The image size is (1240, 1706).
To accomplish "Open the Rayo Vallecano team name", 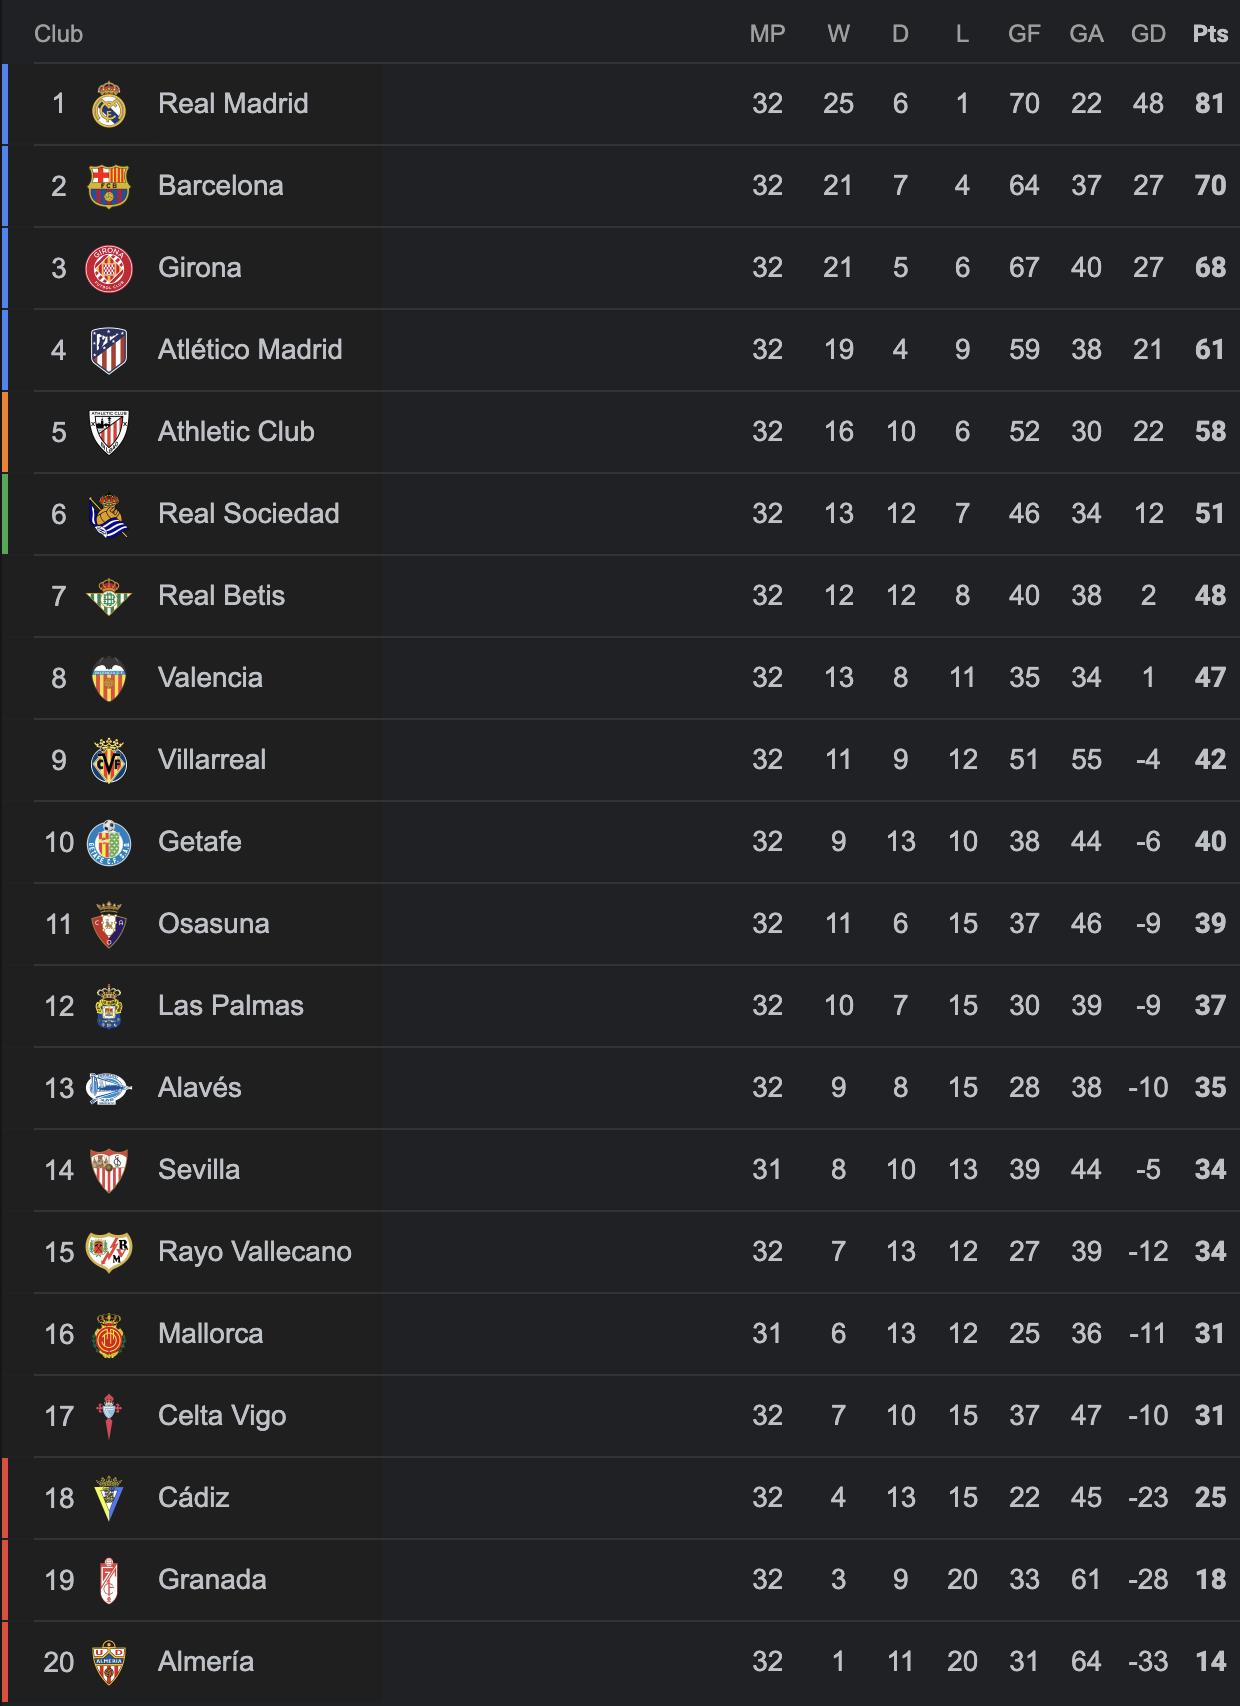I will pos(254,1252).
